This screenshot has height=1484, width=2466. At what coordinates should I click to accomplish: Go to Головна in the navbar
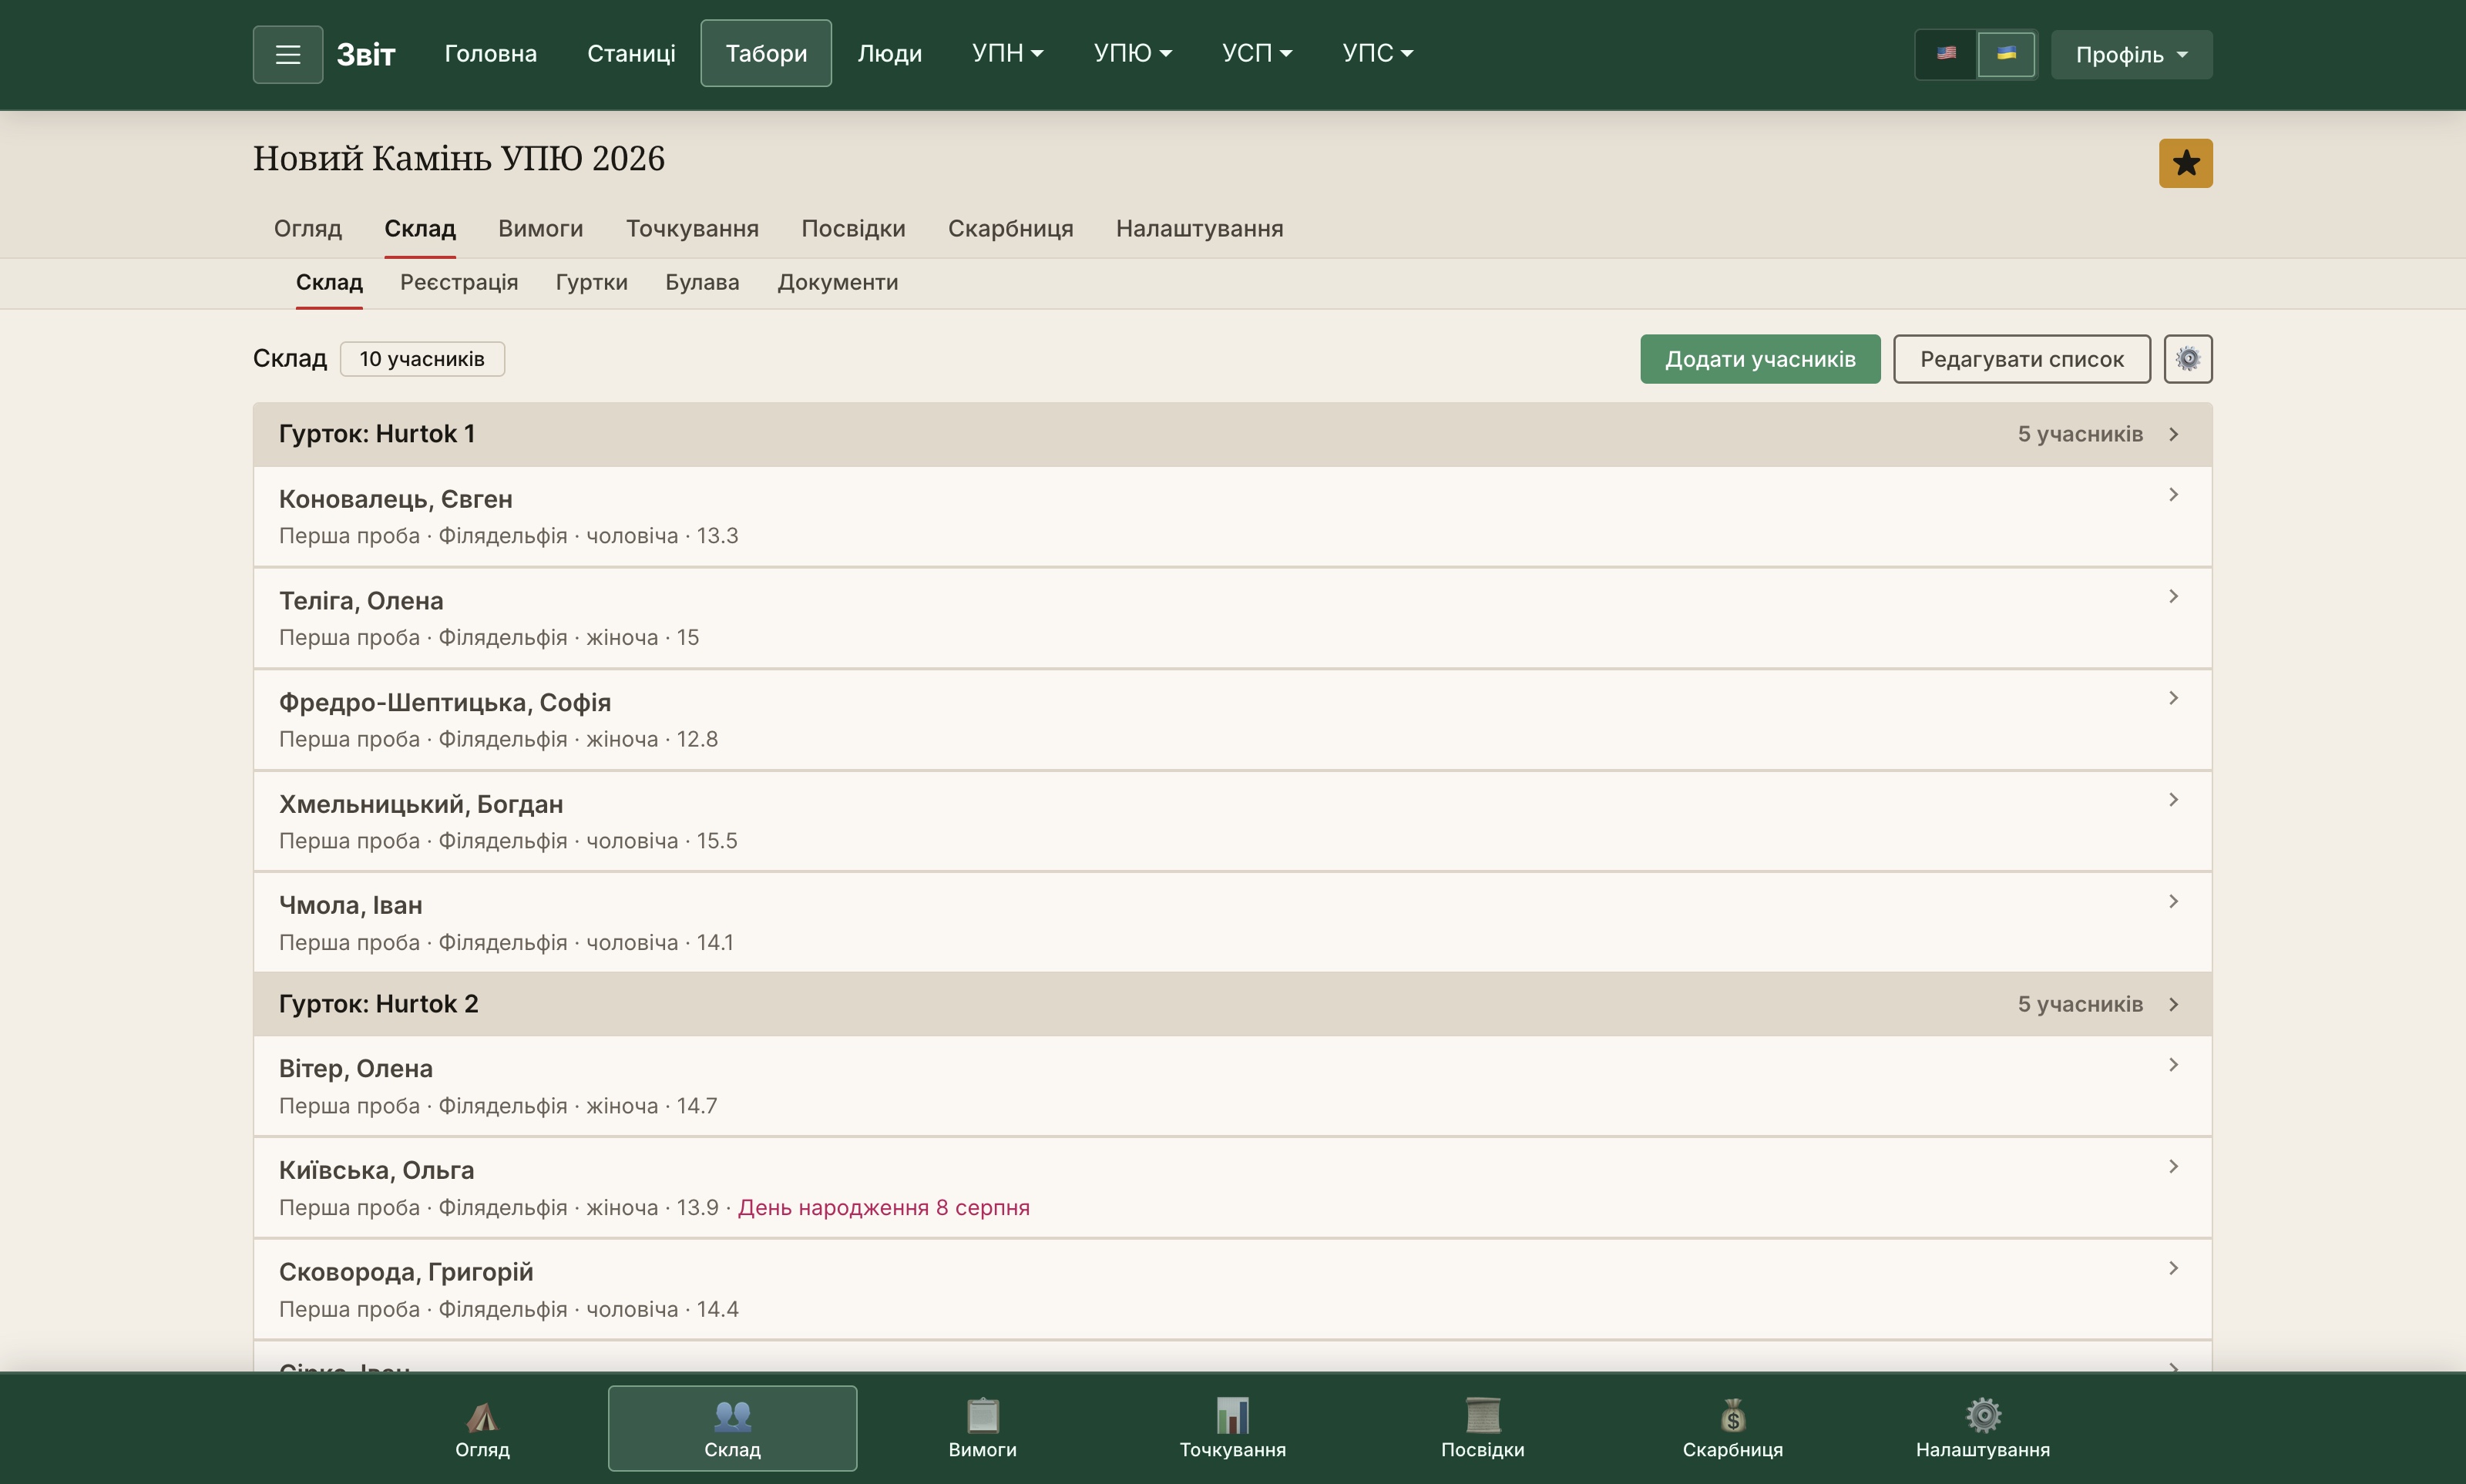[490, 53]
